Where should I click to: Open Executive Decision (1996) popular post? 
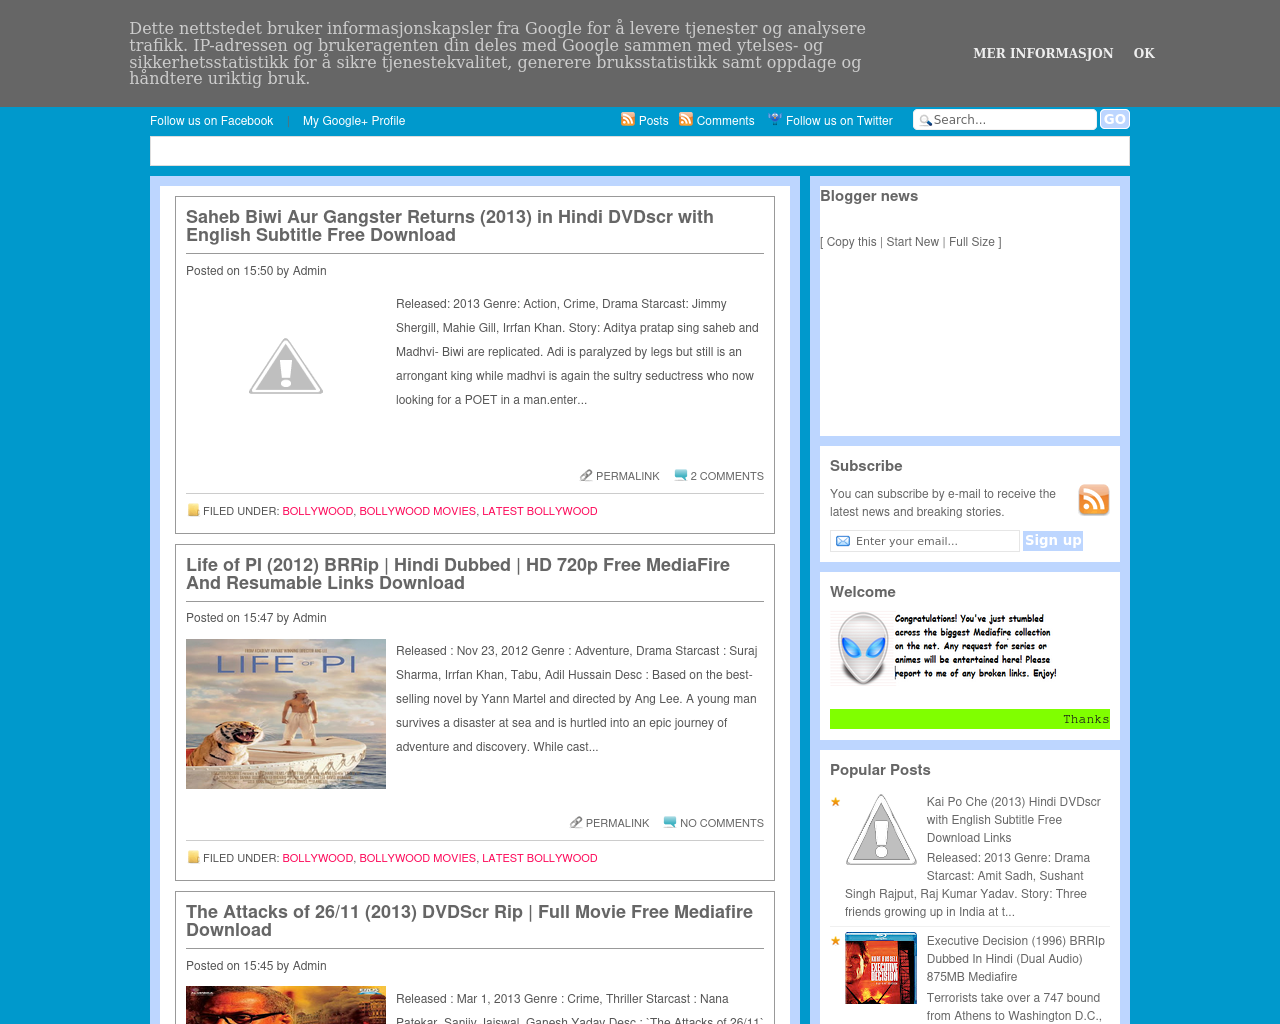point(1016,959)
